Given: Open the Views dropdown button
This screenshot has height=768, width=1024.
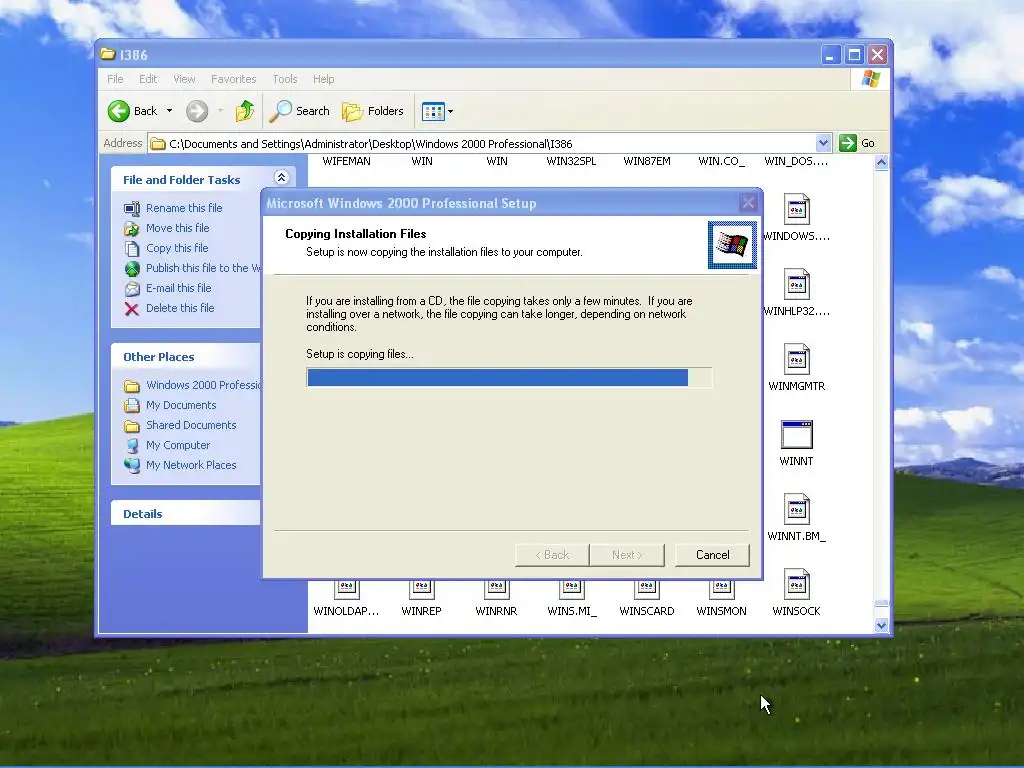Looking at the screenshot, I should (x=437, y=111).
